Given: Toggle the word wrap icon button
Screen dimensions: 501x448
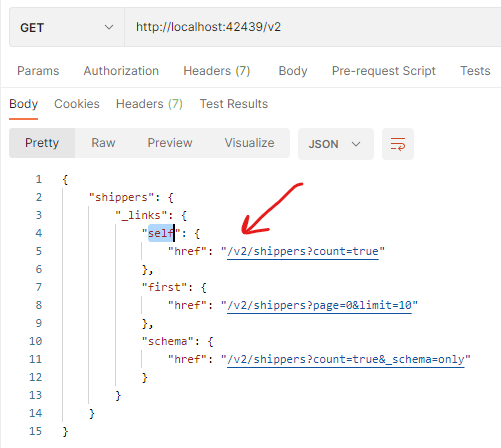Looking at the screenshot, I should [x=398, y=144].
